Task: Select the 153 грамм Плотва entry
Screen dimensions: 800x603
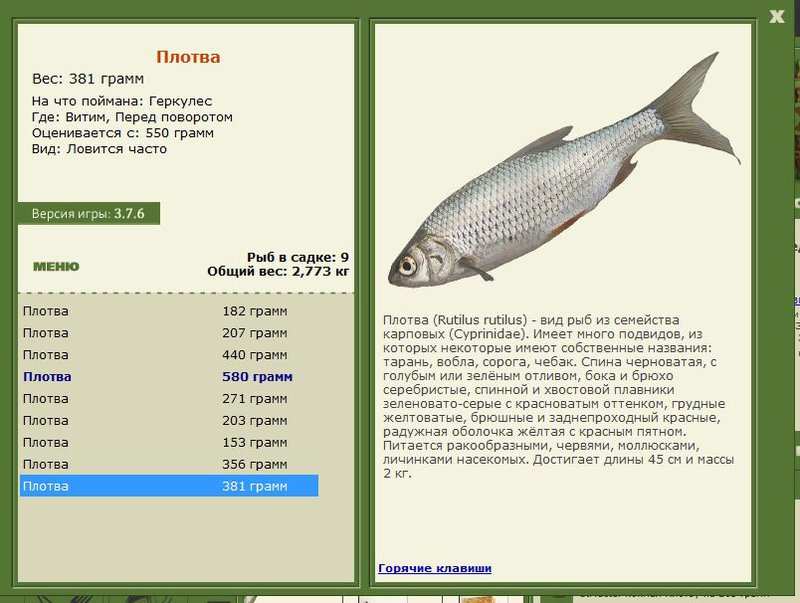Action: click(x=169, y=442)
